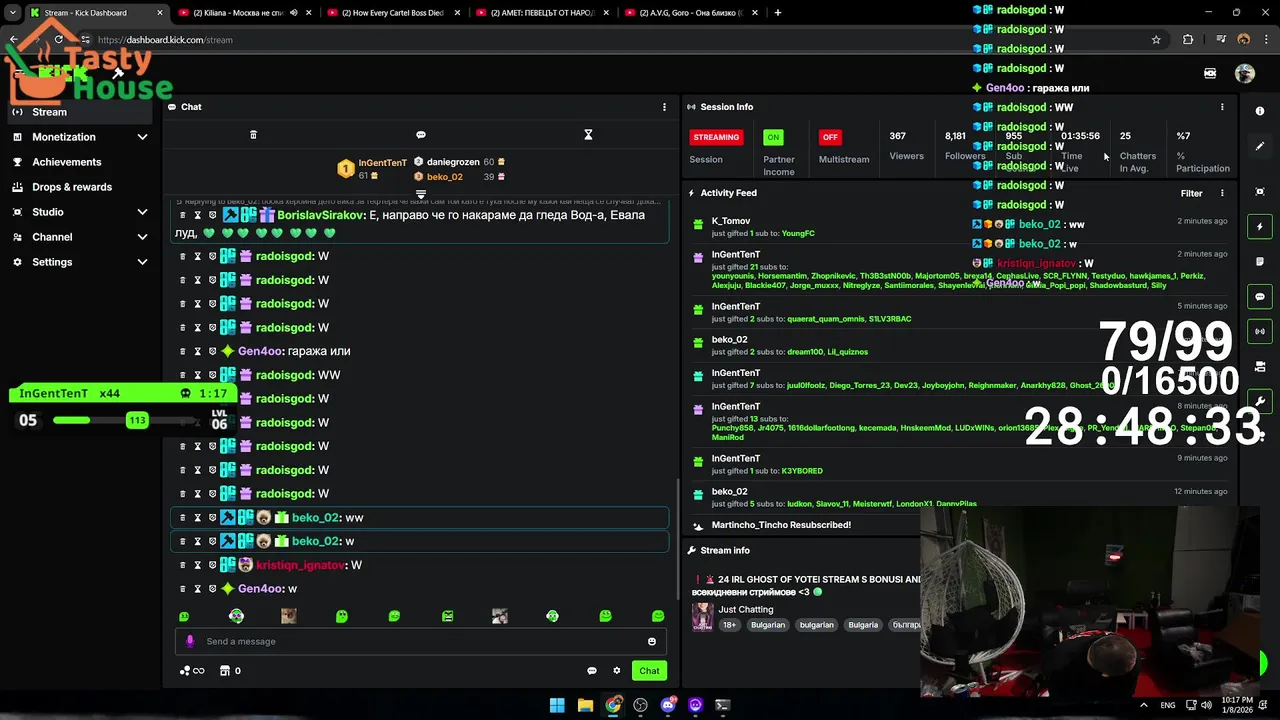Timeout Gen4oo on the 'гаража или' message
The image size is (1280, 720).
[197, 351]
